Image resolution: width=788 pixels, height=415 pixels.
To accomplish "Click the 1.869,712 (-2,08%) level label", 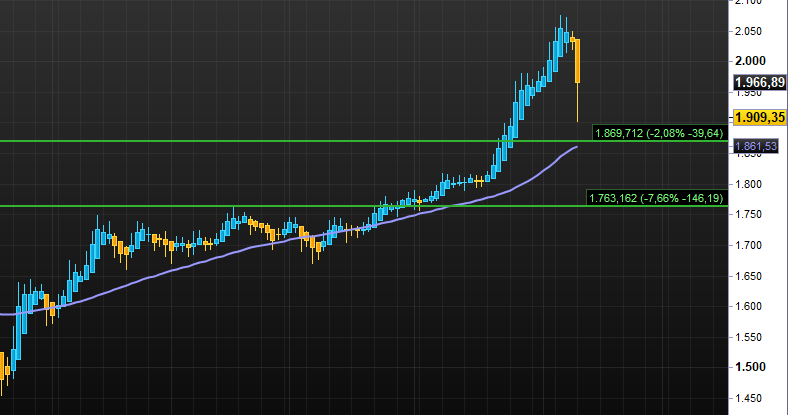I will coord(660,132).
